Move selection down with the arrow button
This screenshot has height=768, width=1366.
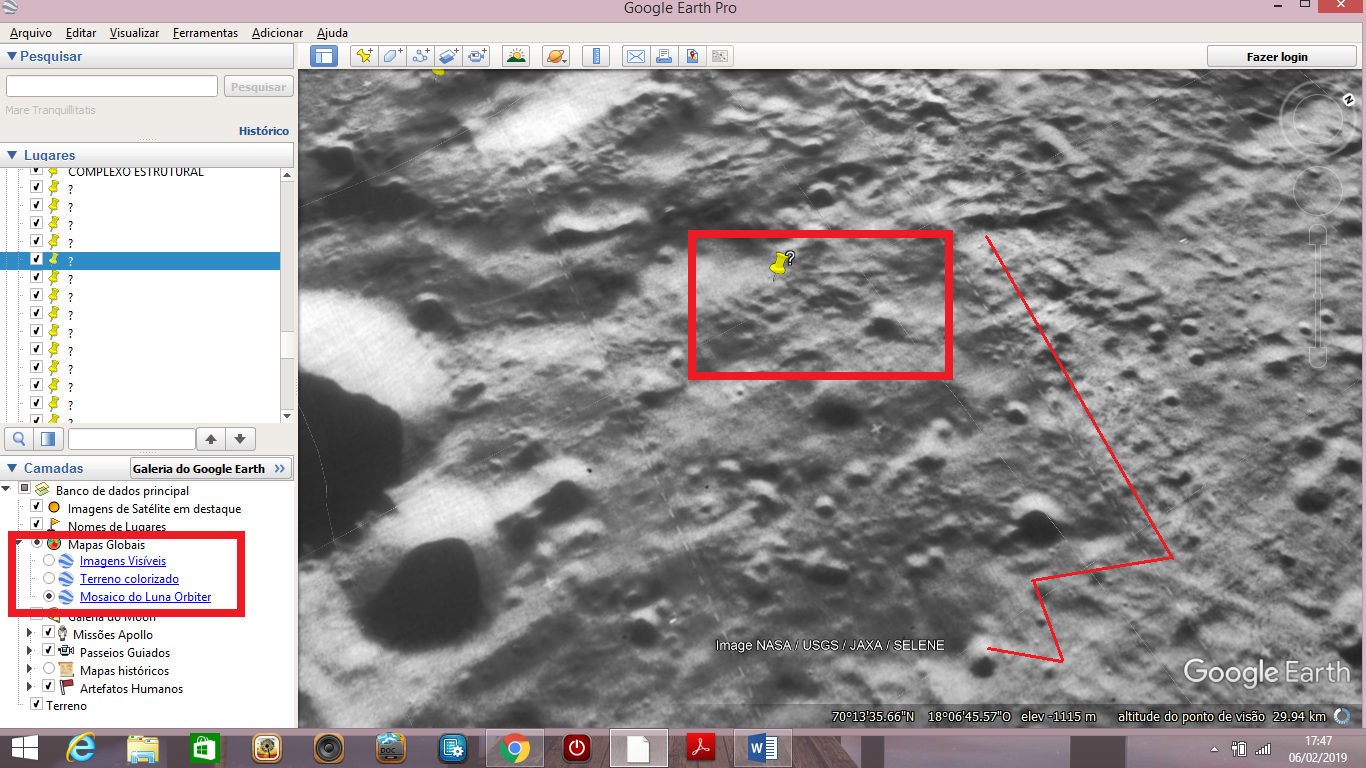pos(241,438)
